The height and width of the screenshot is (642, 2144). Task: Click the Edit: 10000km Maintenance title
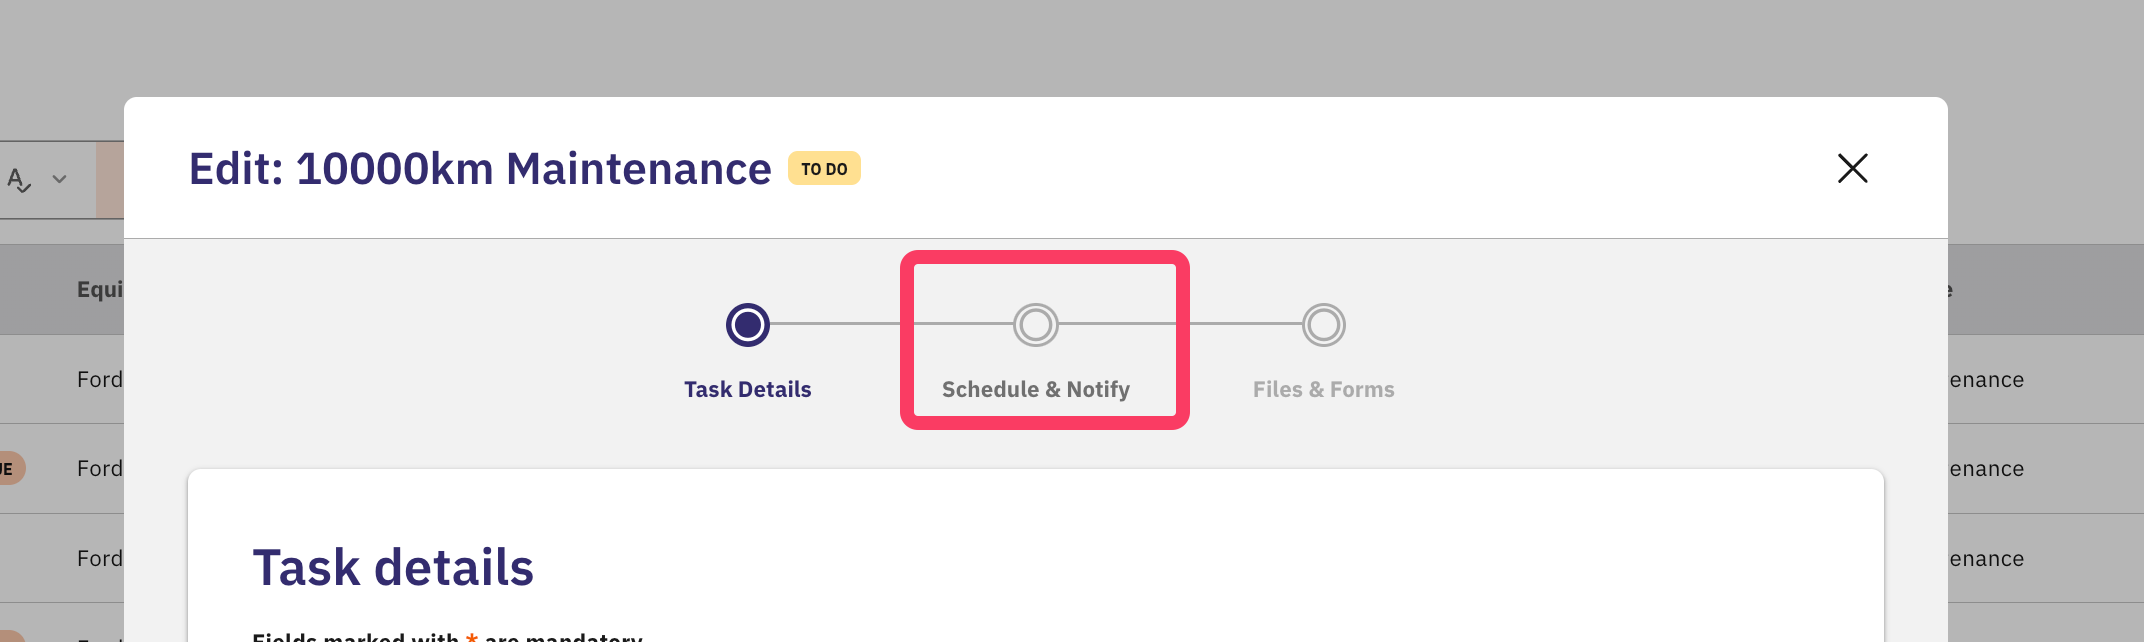(480, 169)
